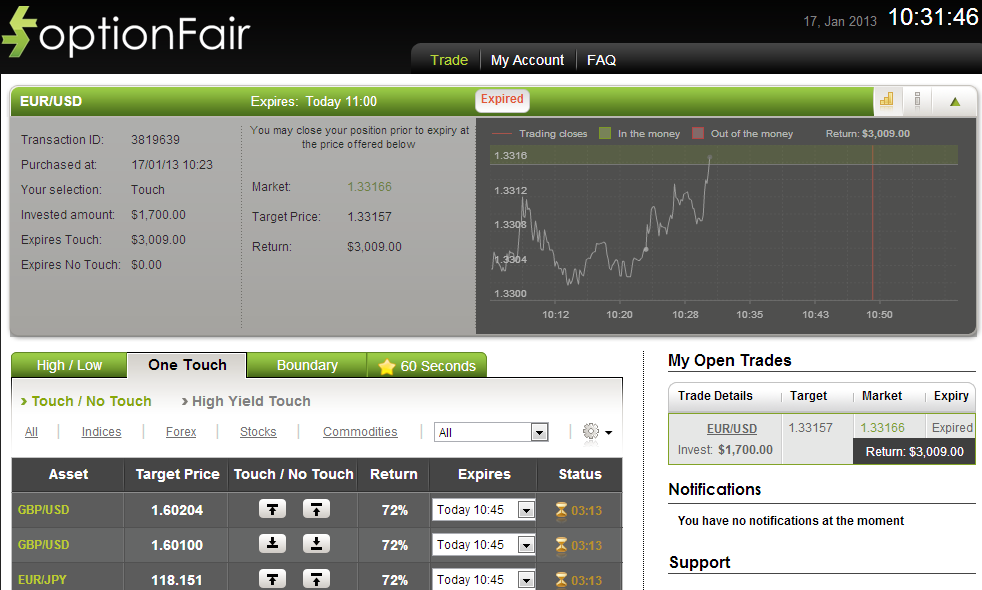Open the Today 10:45 expiry dropdown for GBP/USD
This screenshot has width=982, height=590.
pos(484,509)
